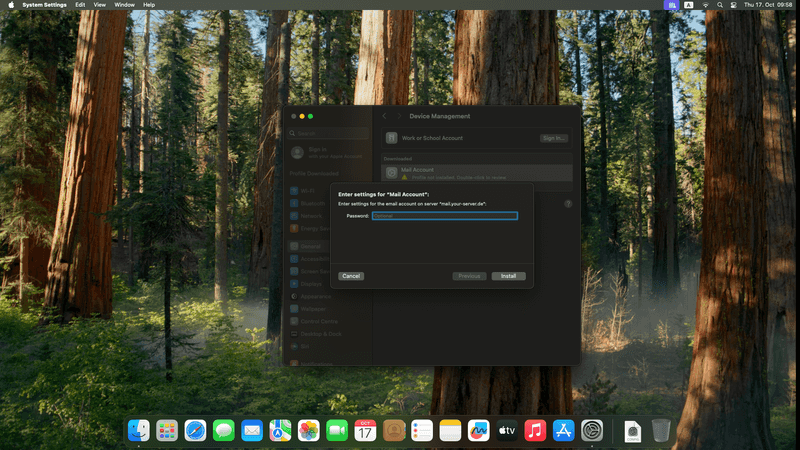Open Finder from the Dock

pos(138,430)
